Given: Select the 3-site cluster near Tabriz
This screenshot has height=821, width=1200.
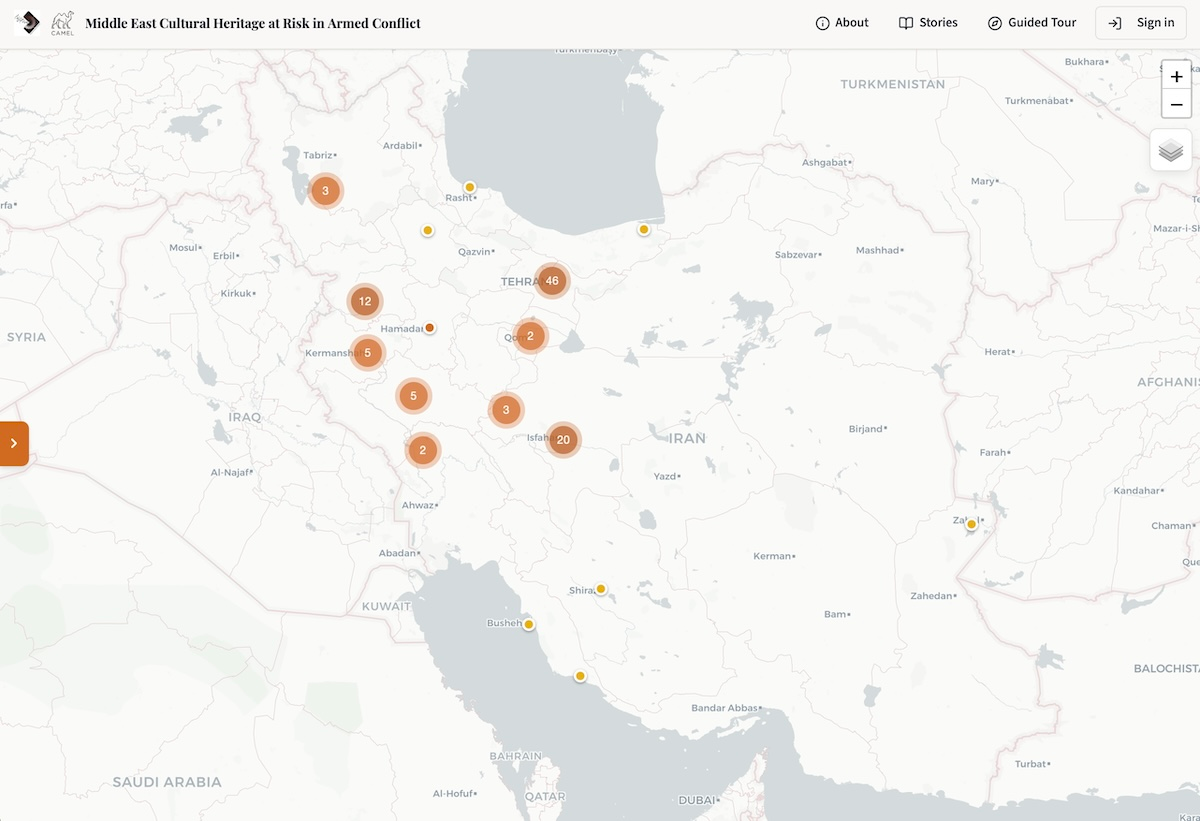Looking at the screenshot, I should 325,190.
